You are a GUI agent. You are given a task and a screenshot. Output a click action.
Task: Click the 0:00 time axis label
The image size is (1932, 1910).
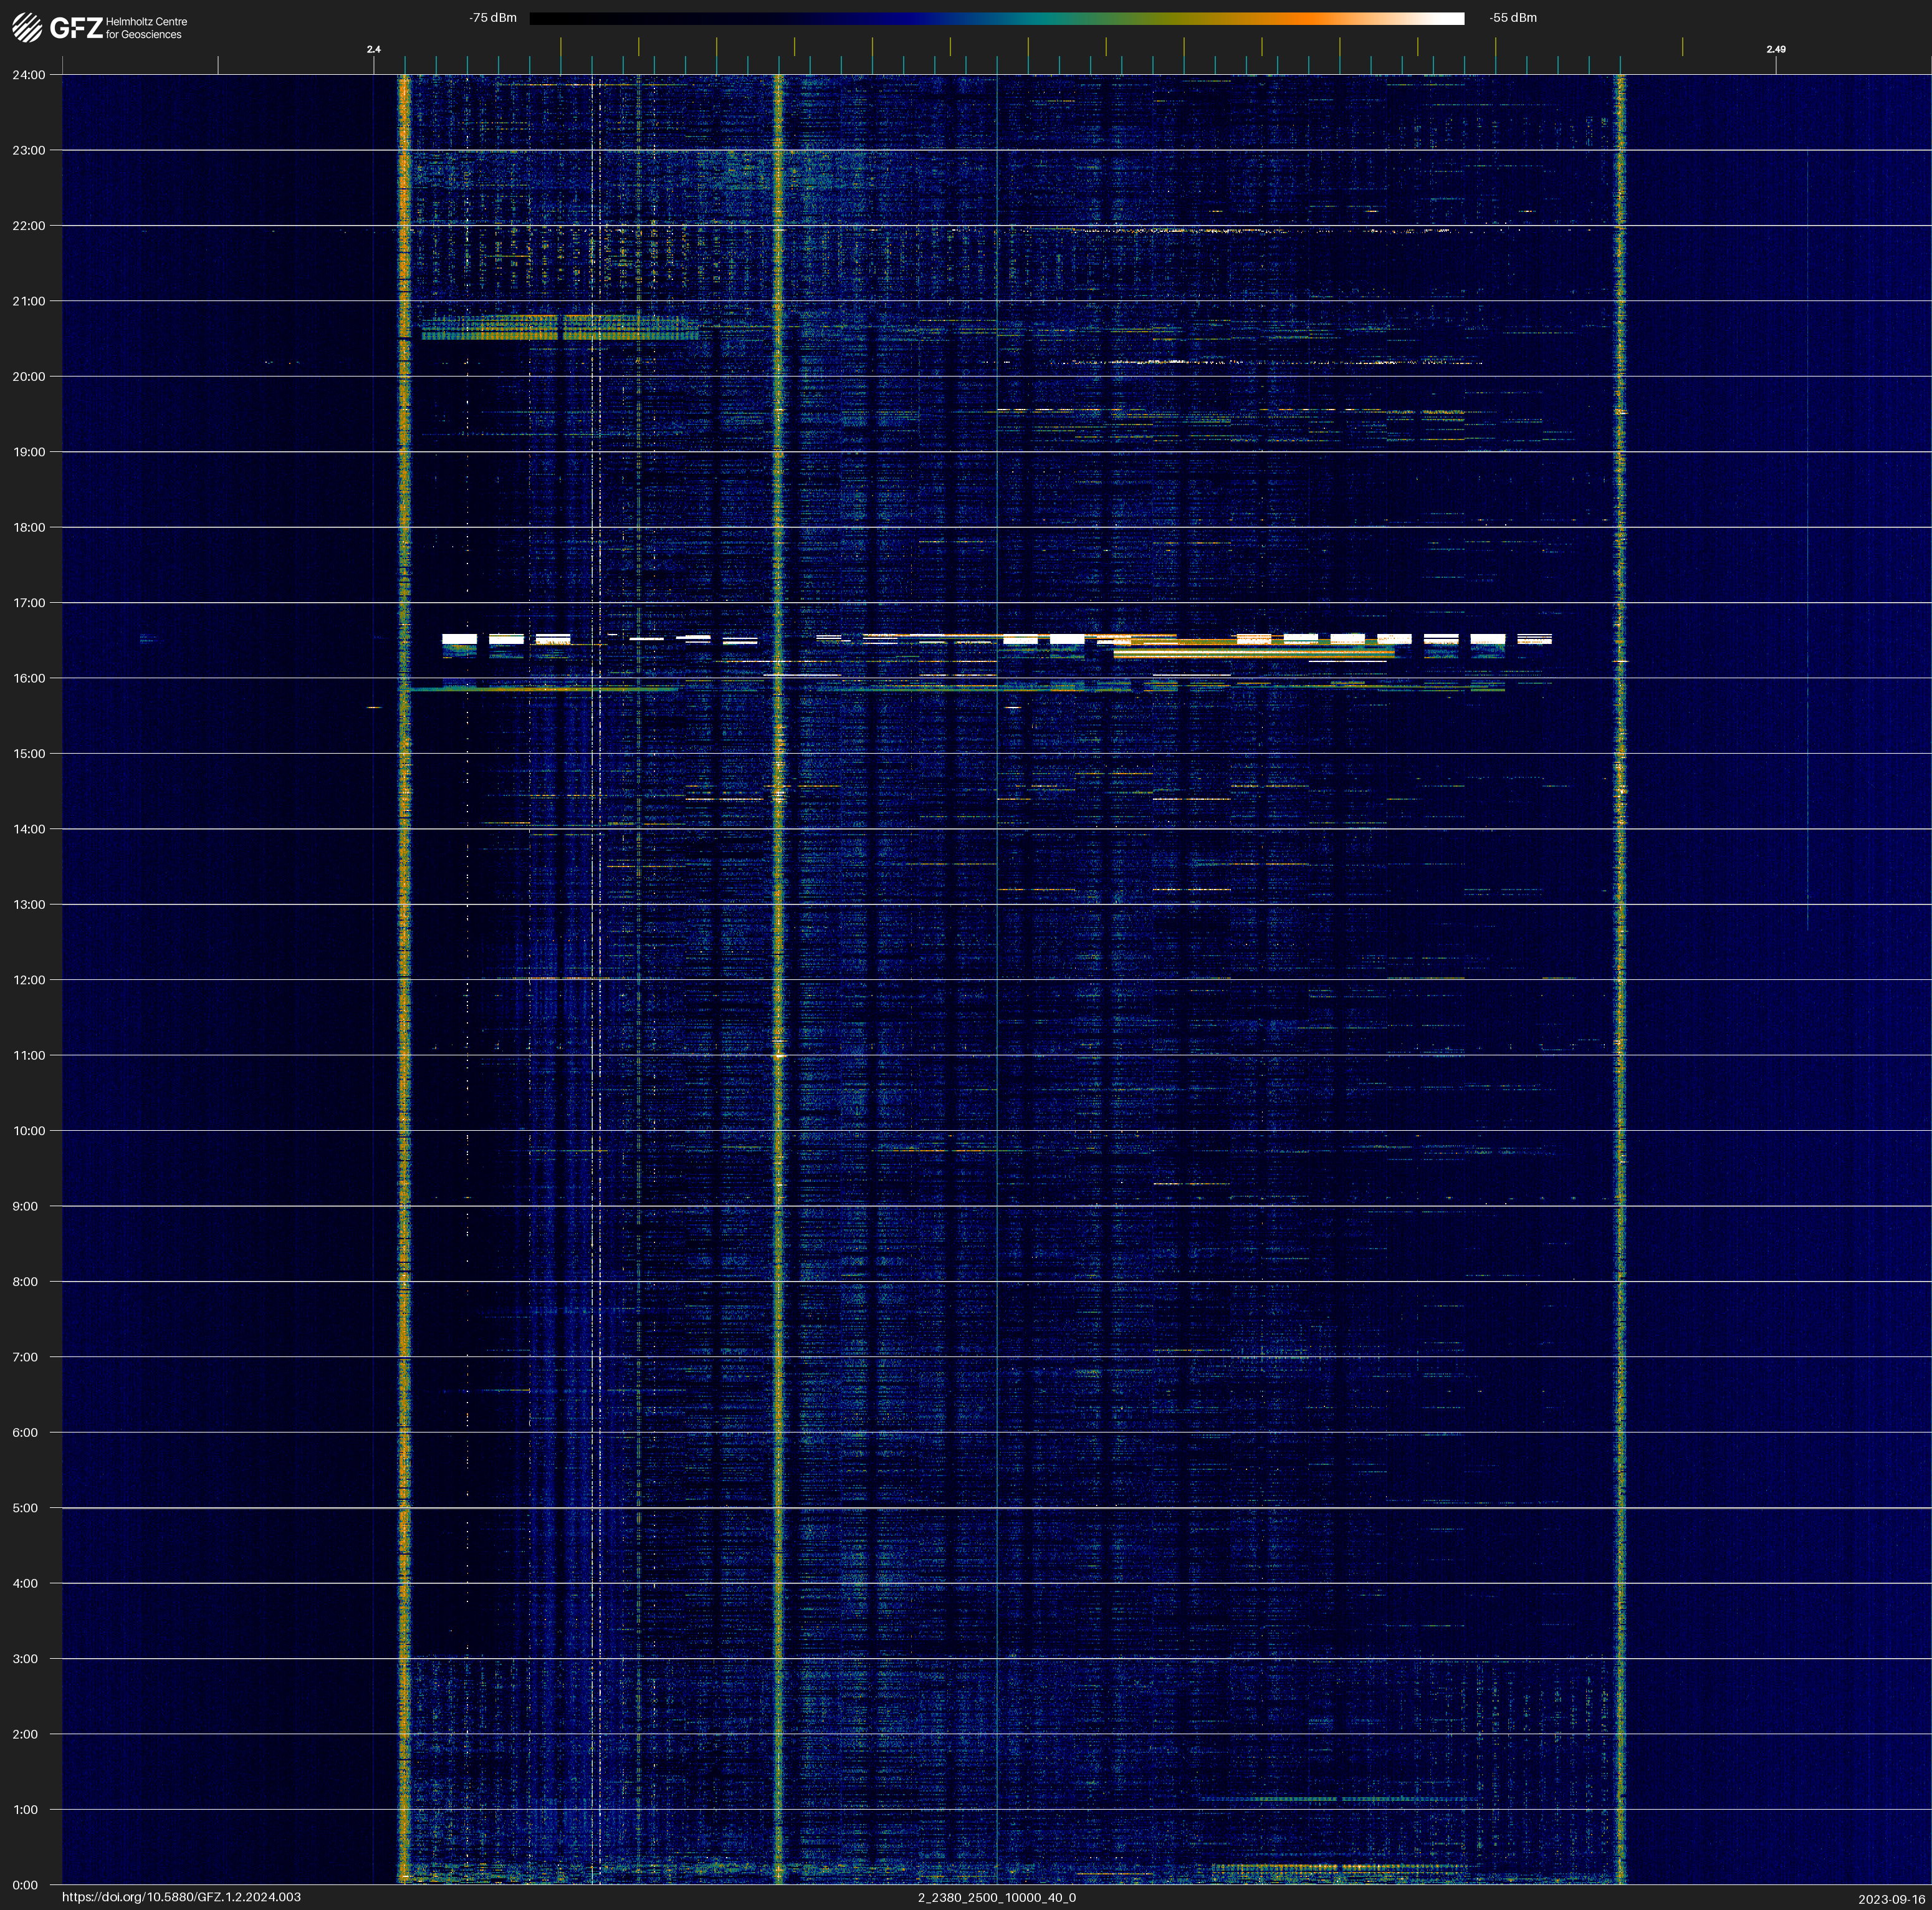coord(25,1885)
